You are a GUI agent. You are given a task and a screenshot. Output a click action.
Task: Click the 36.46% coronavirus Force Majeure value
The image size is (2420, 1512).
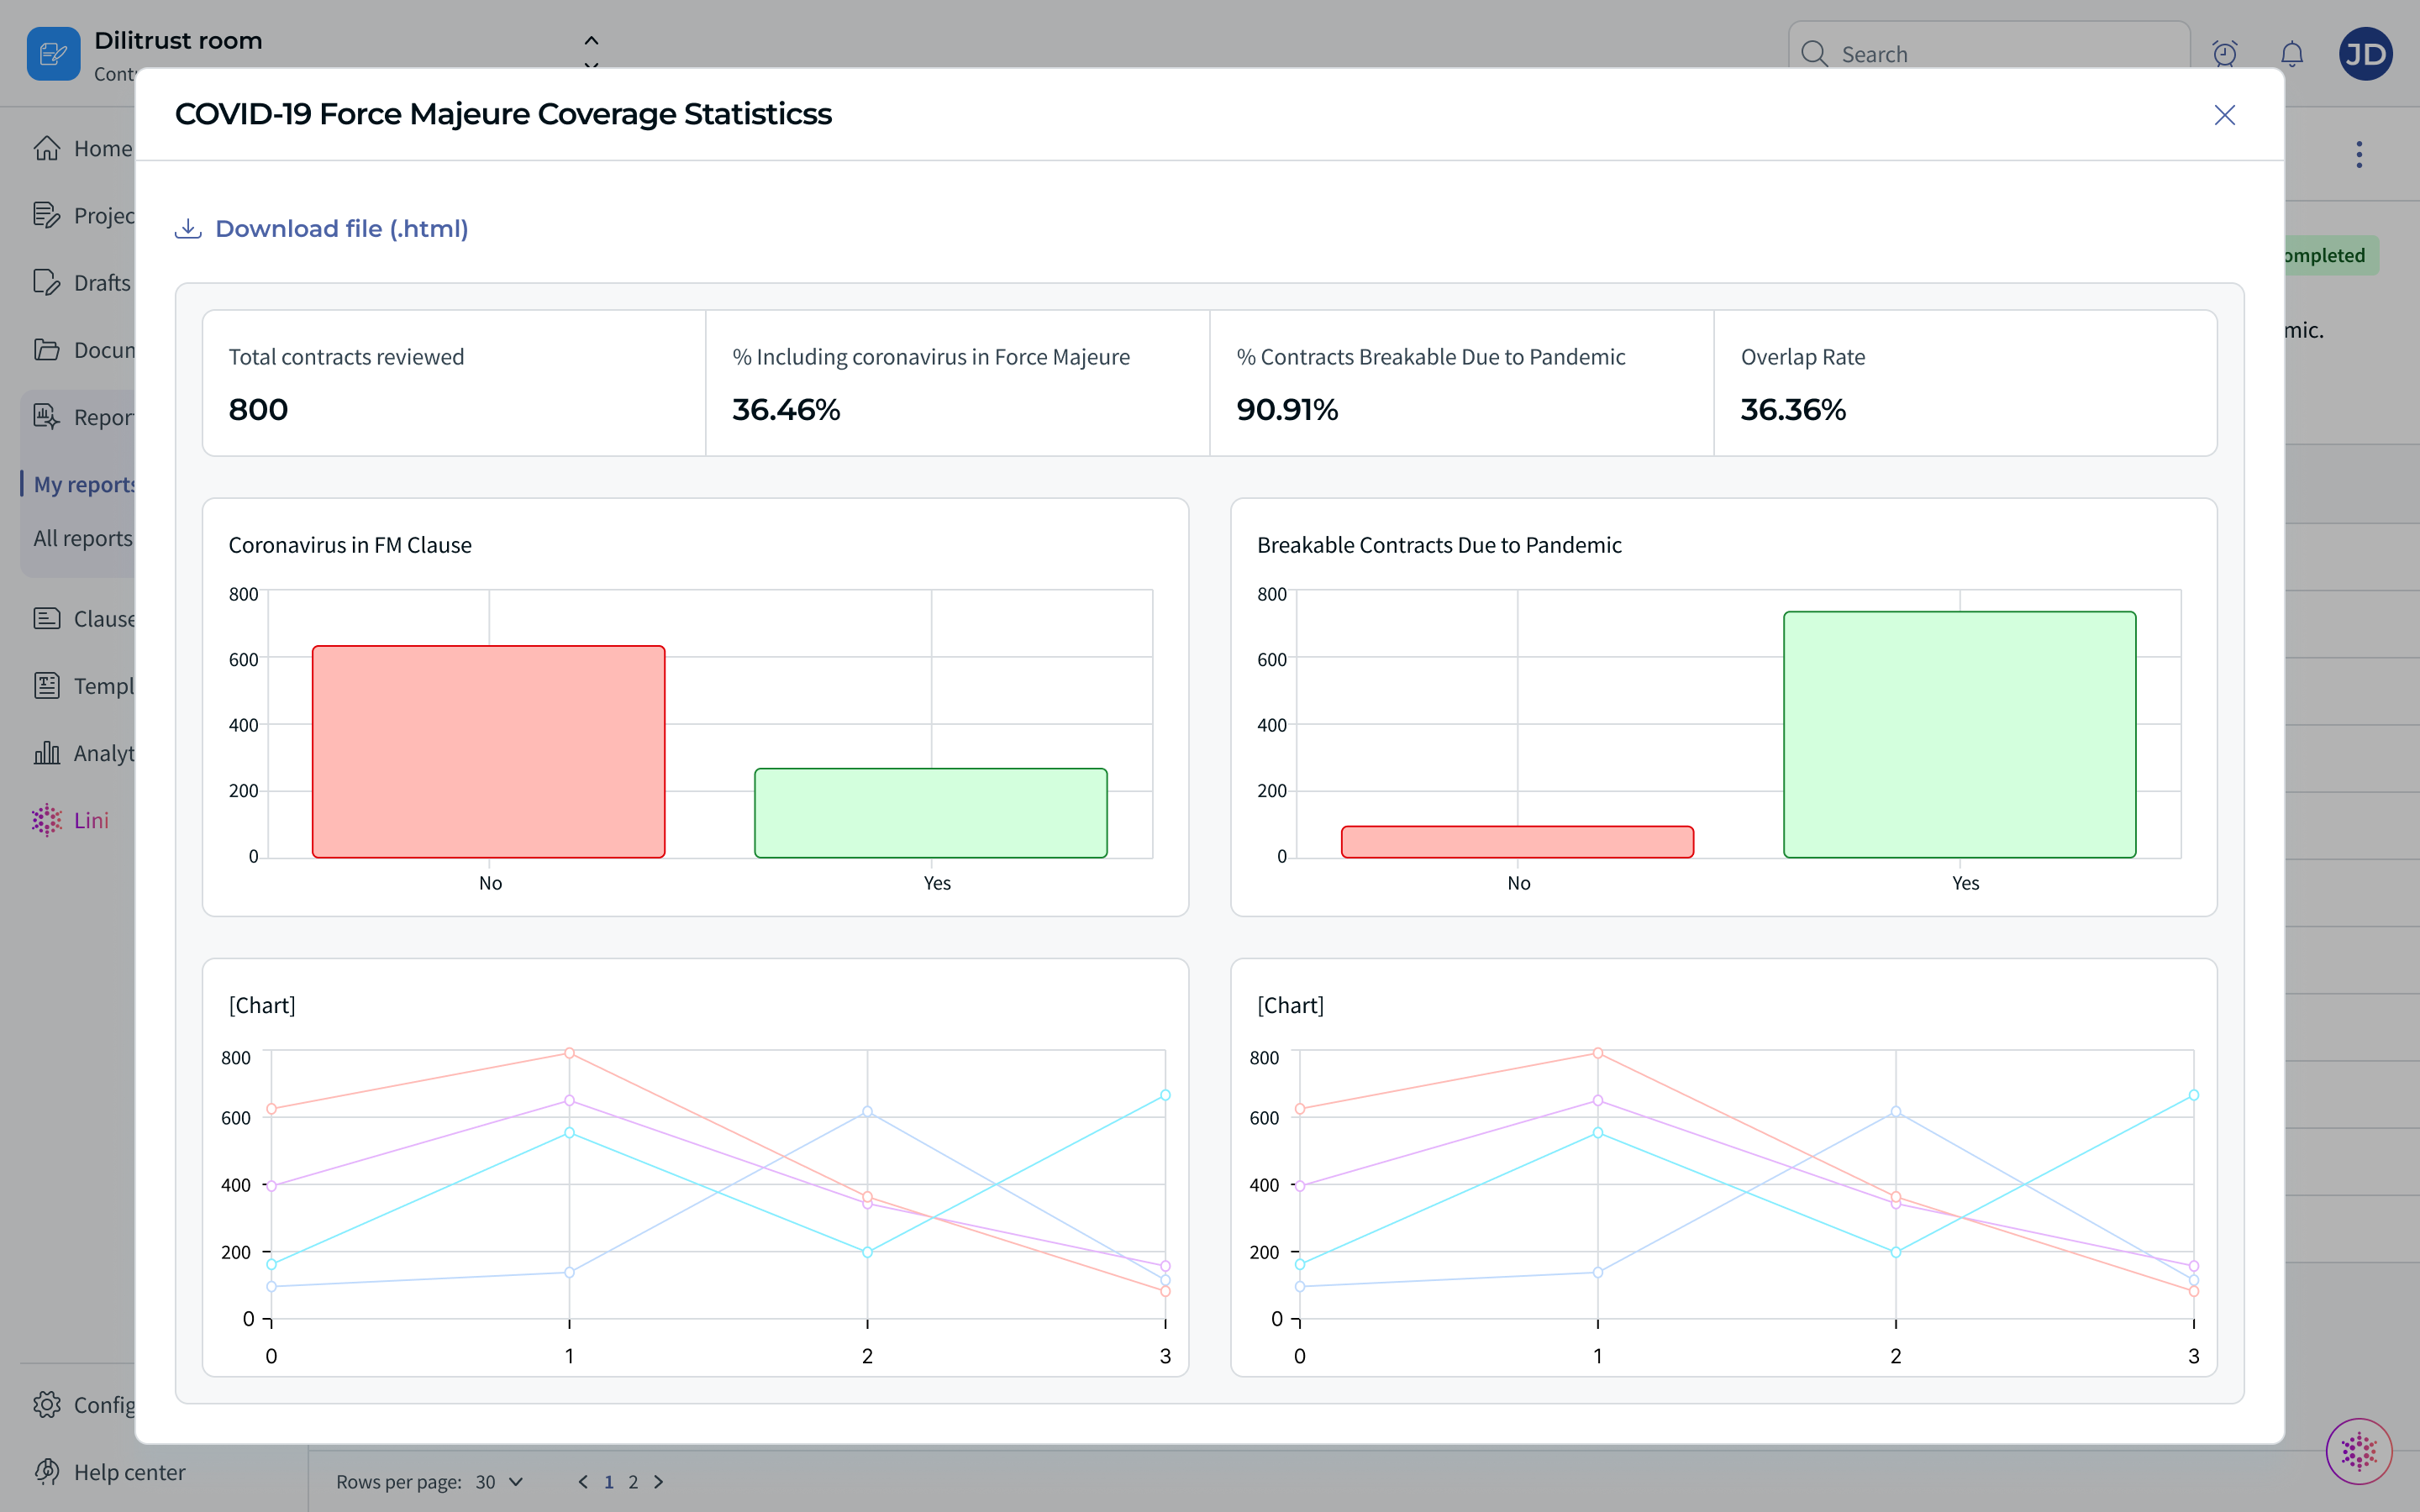pyautogui.click(x=786, y=410)
